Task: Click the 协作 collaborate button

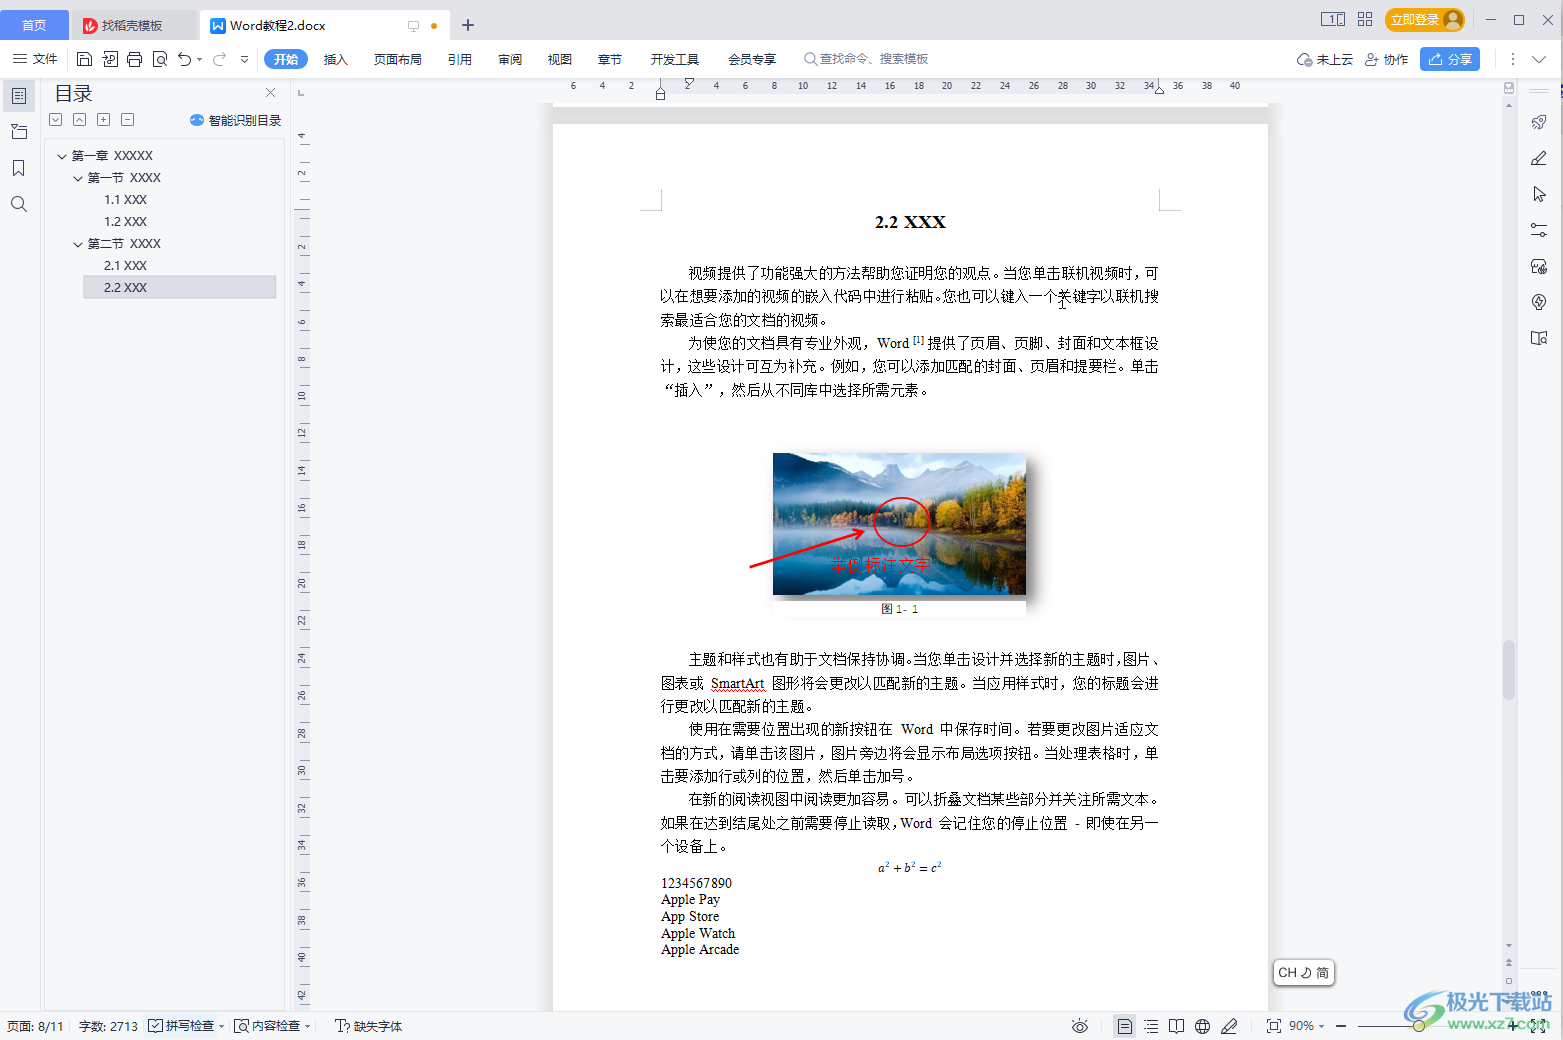Action: click(1386, 59)
